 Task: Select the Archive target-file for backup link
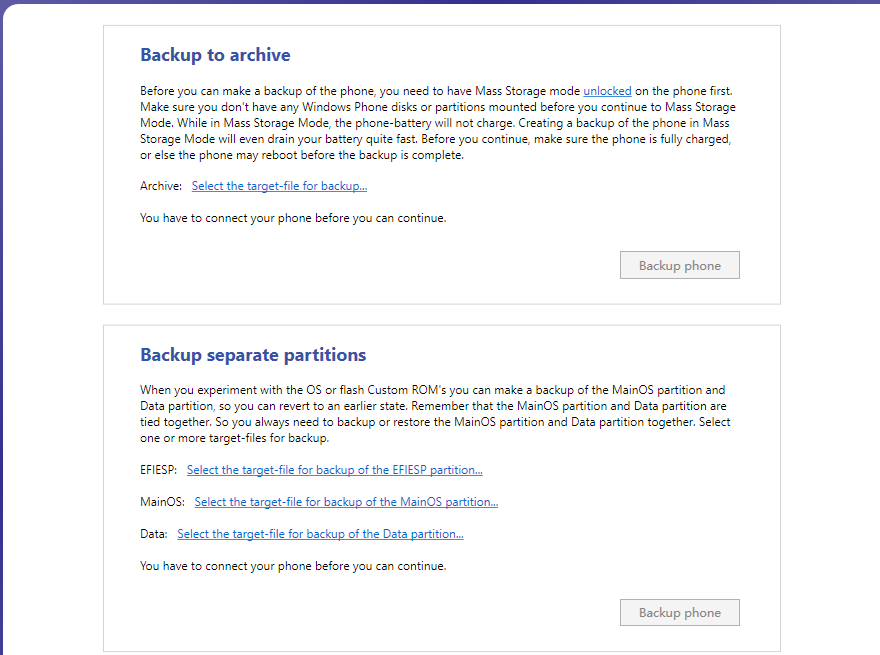pos(279,186)
